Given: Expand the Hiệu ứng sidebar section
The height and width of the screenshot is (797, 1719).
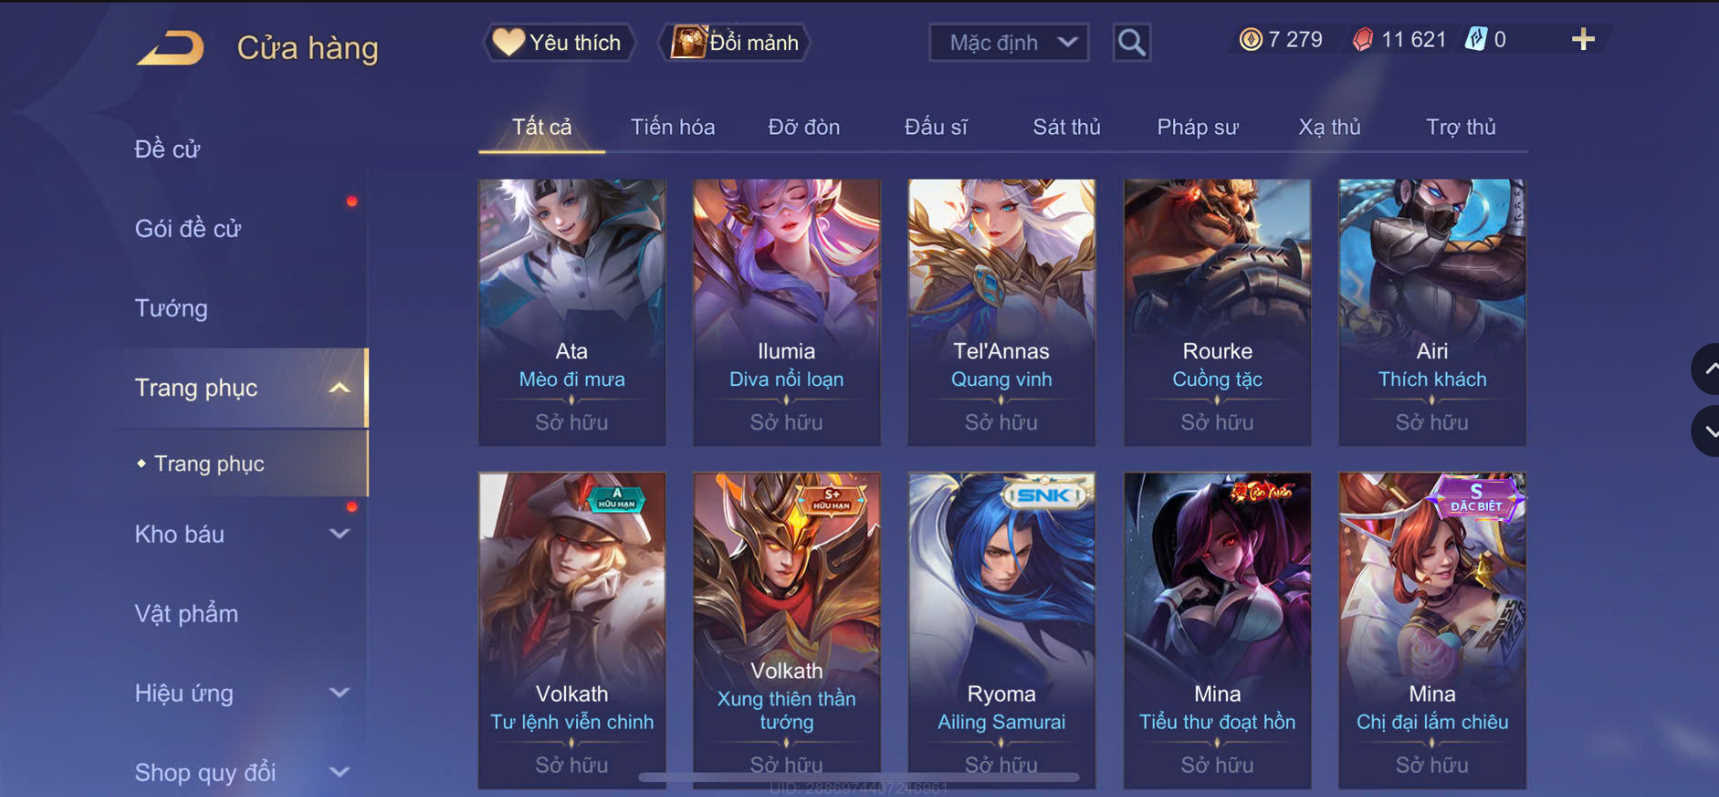Looking at the screenshot, I should (x=340, y=692).
